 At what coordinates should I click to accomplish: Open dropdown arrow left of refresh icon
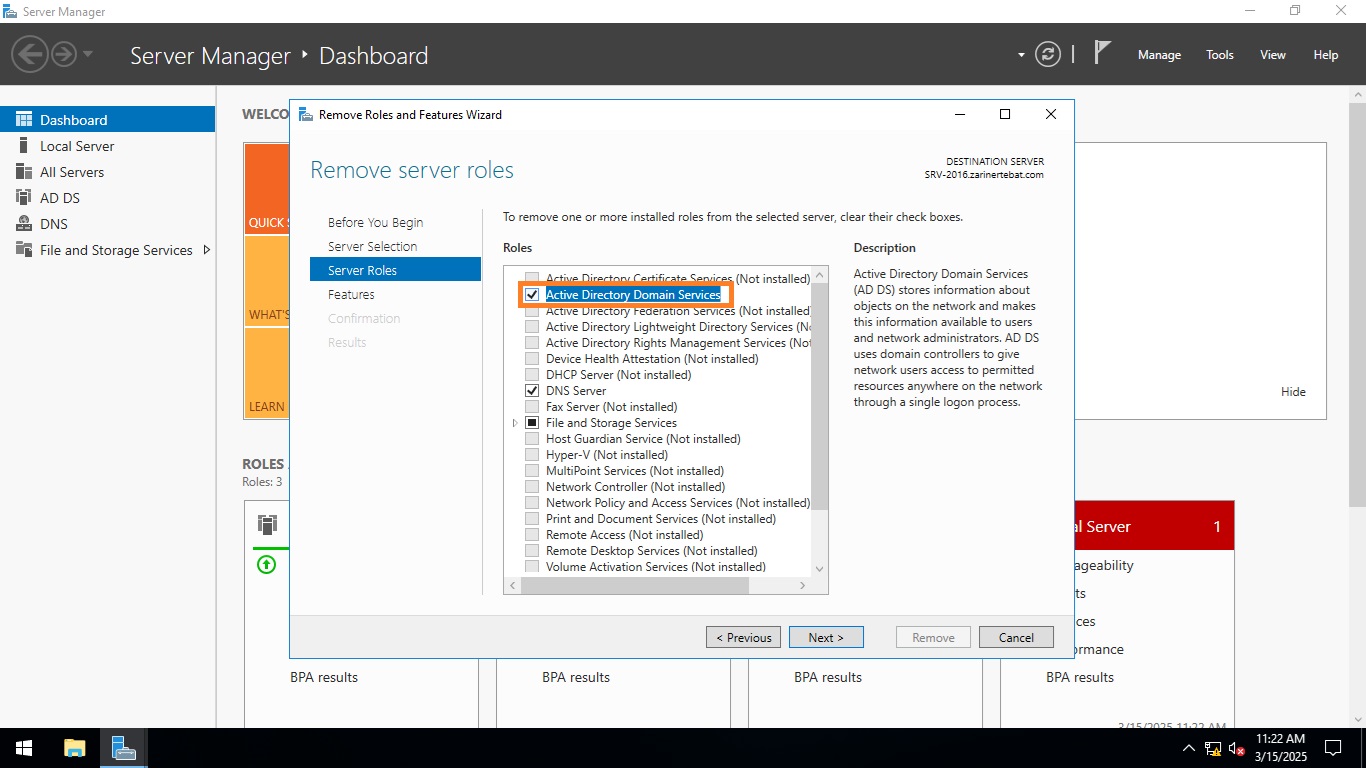1021,55
